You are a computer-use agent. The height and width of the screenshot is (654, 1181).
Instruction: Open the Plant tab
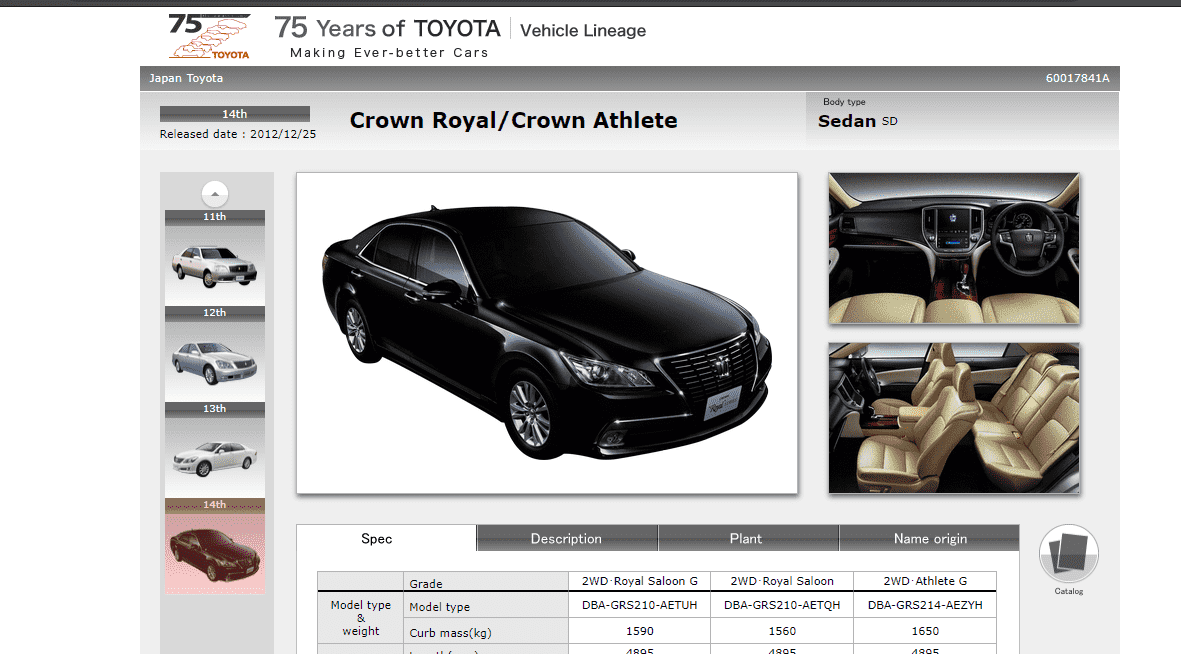(x=748, y=538)
